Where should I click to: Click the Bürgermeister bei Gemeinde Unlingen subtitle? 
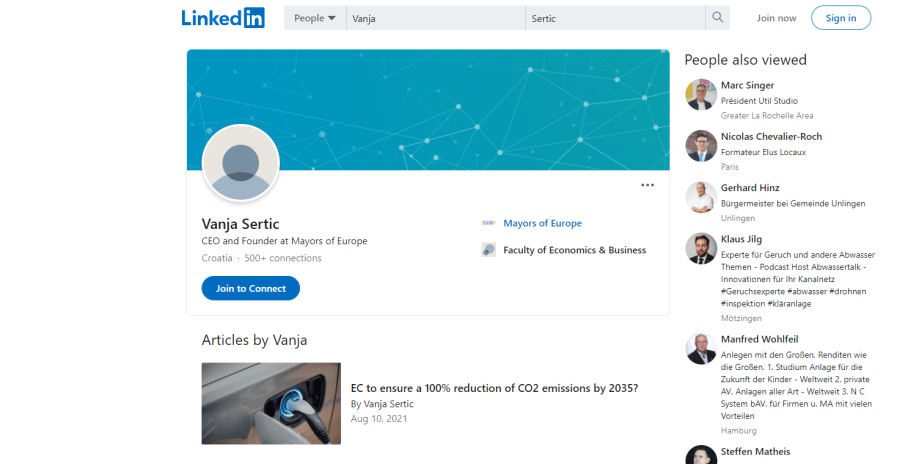point(793,203)
